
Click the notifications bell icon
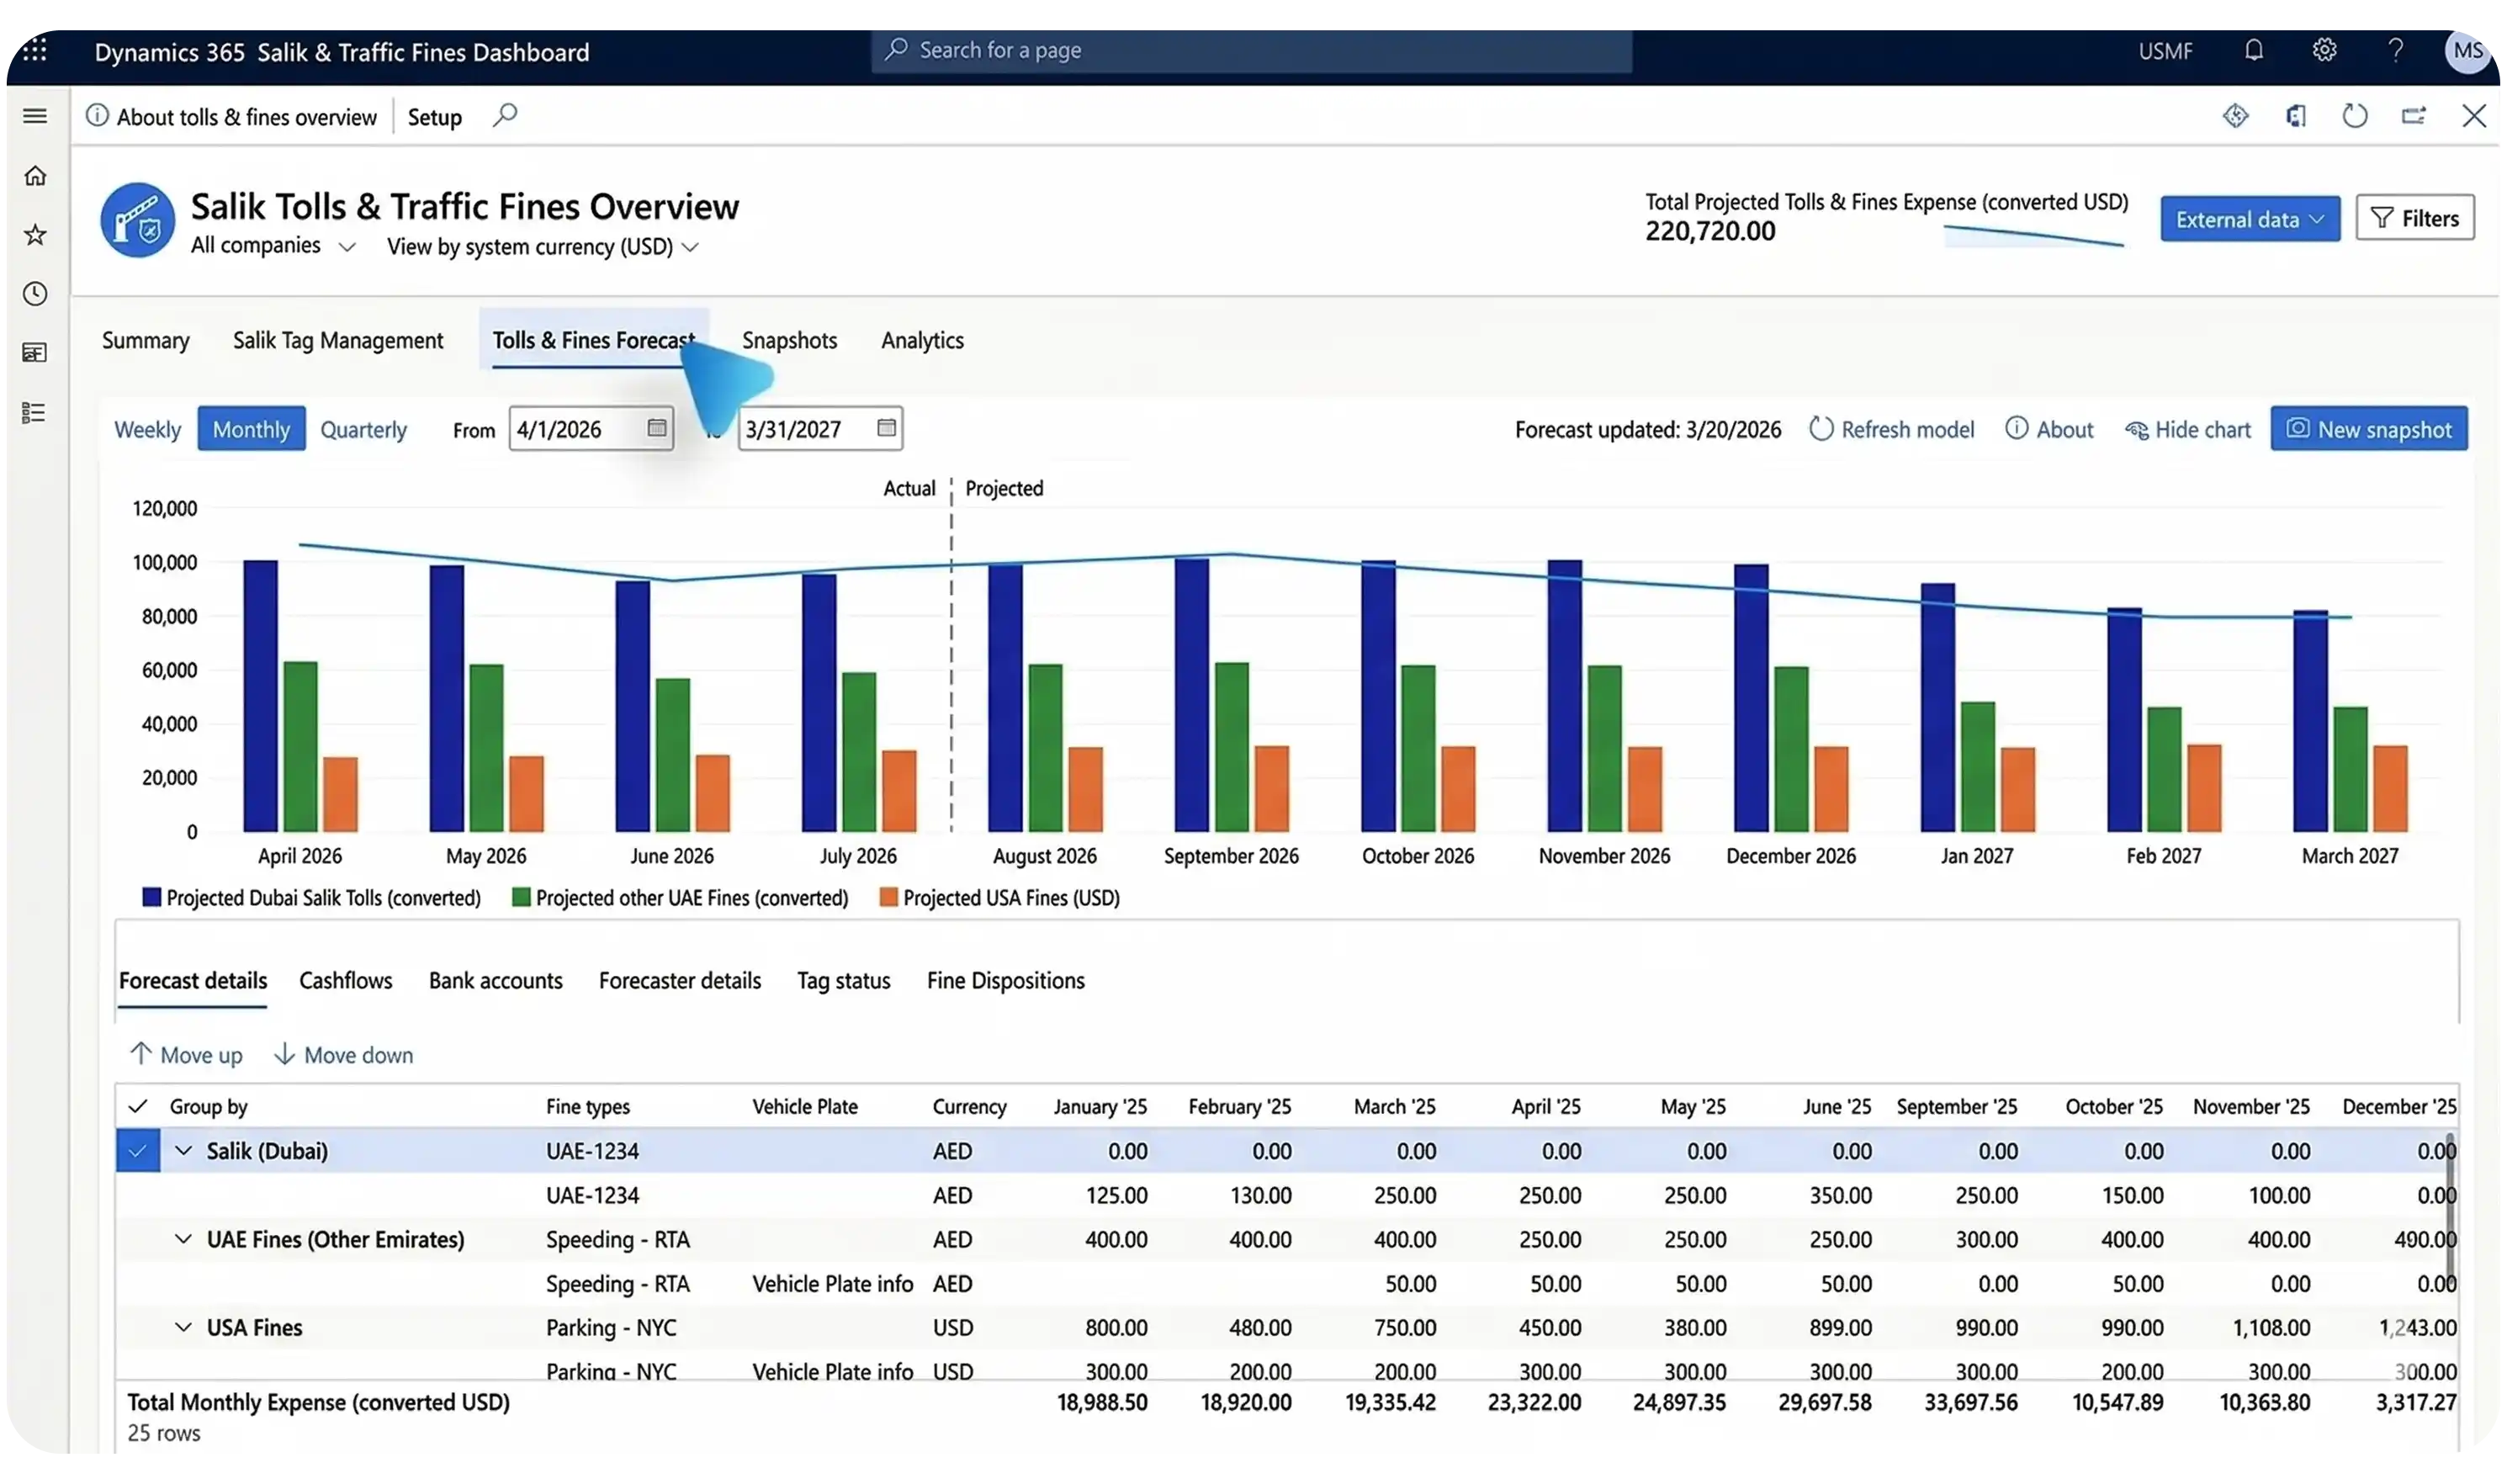click(x=2253, y=50)
